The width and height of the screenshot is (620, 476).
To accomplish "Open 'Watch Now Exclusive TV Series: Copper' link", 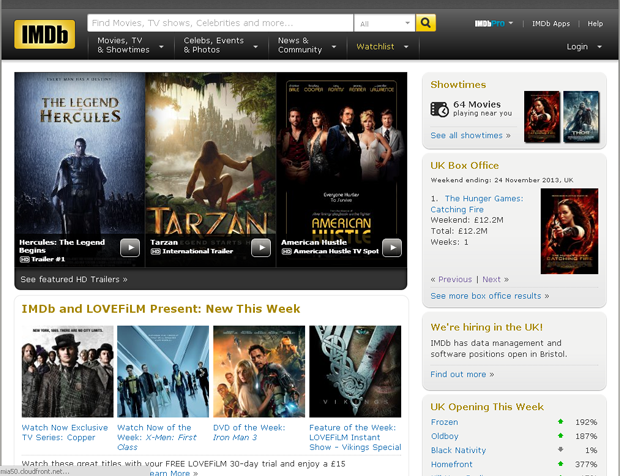I will pyautogui.click(x=65, y=433).
